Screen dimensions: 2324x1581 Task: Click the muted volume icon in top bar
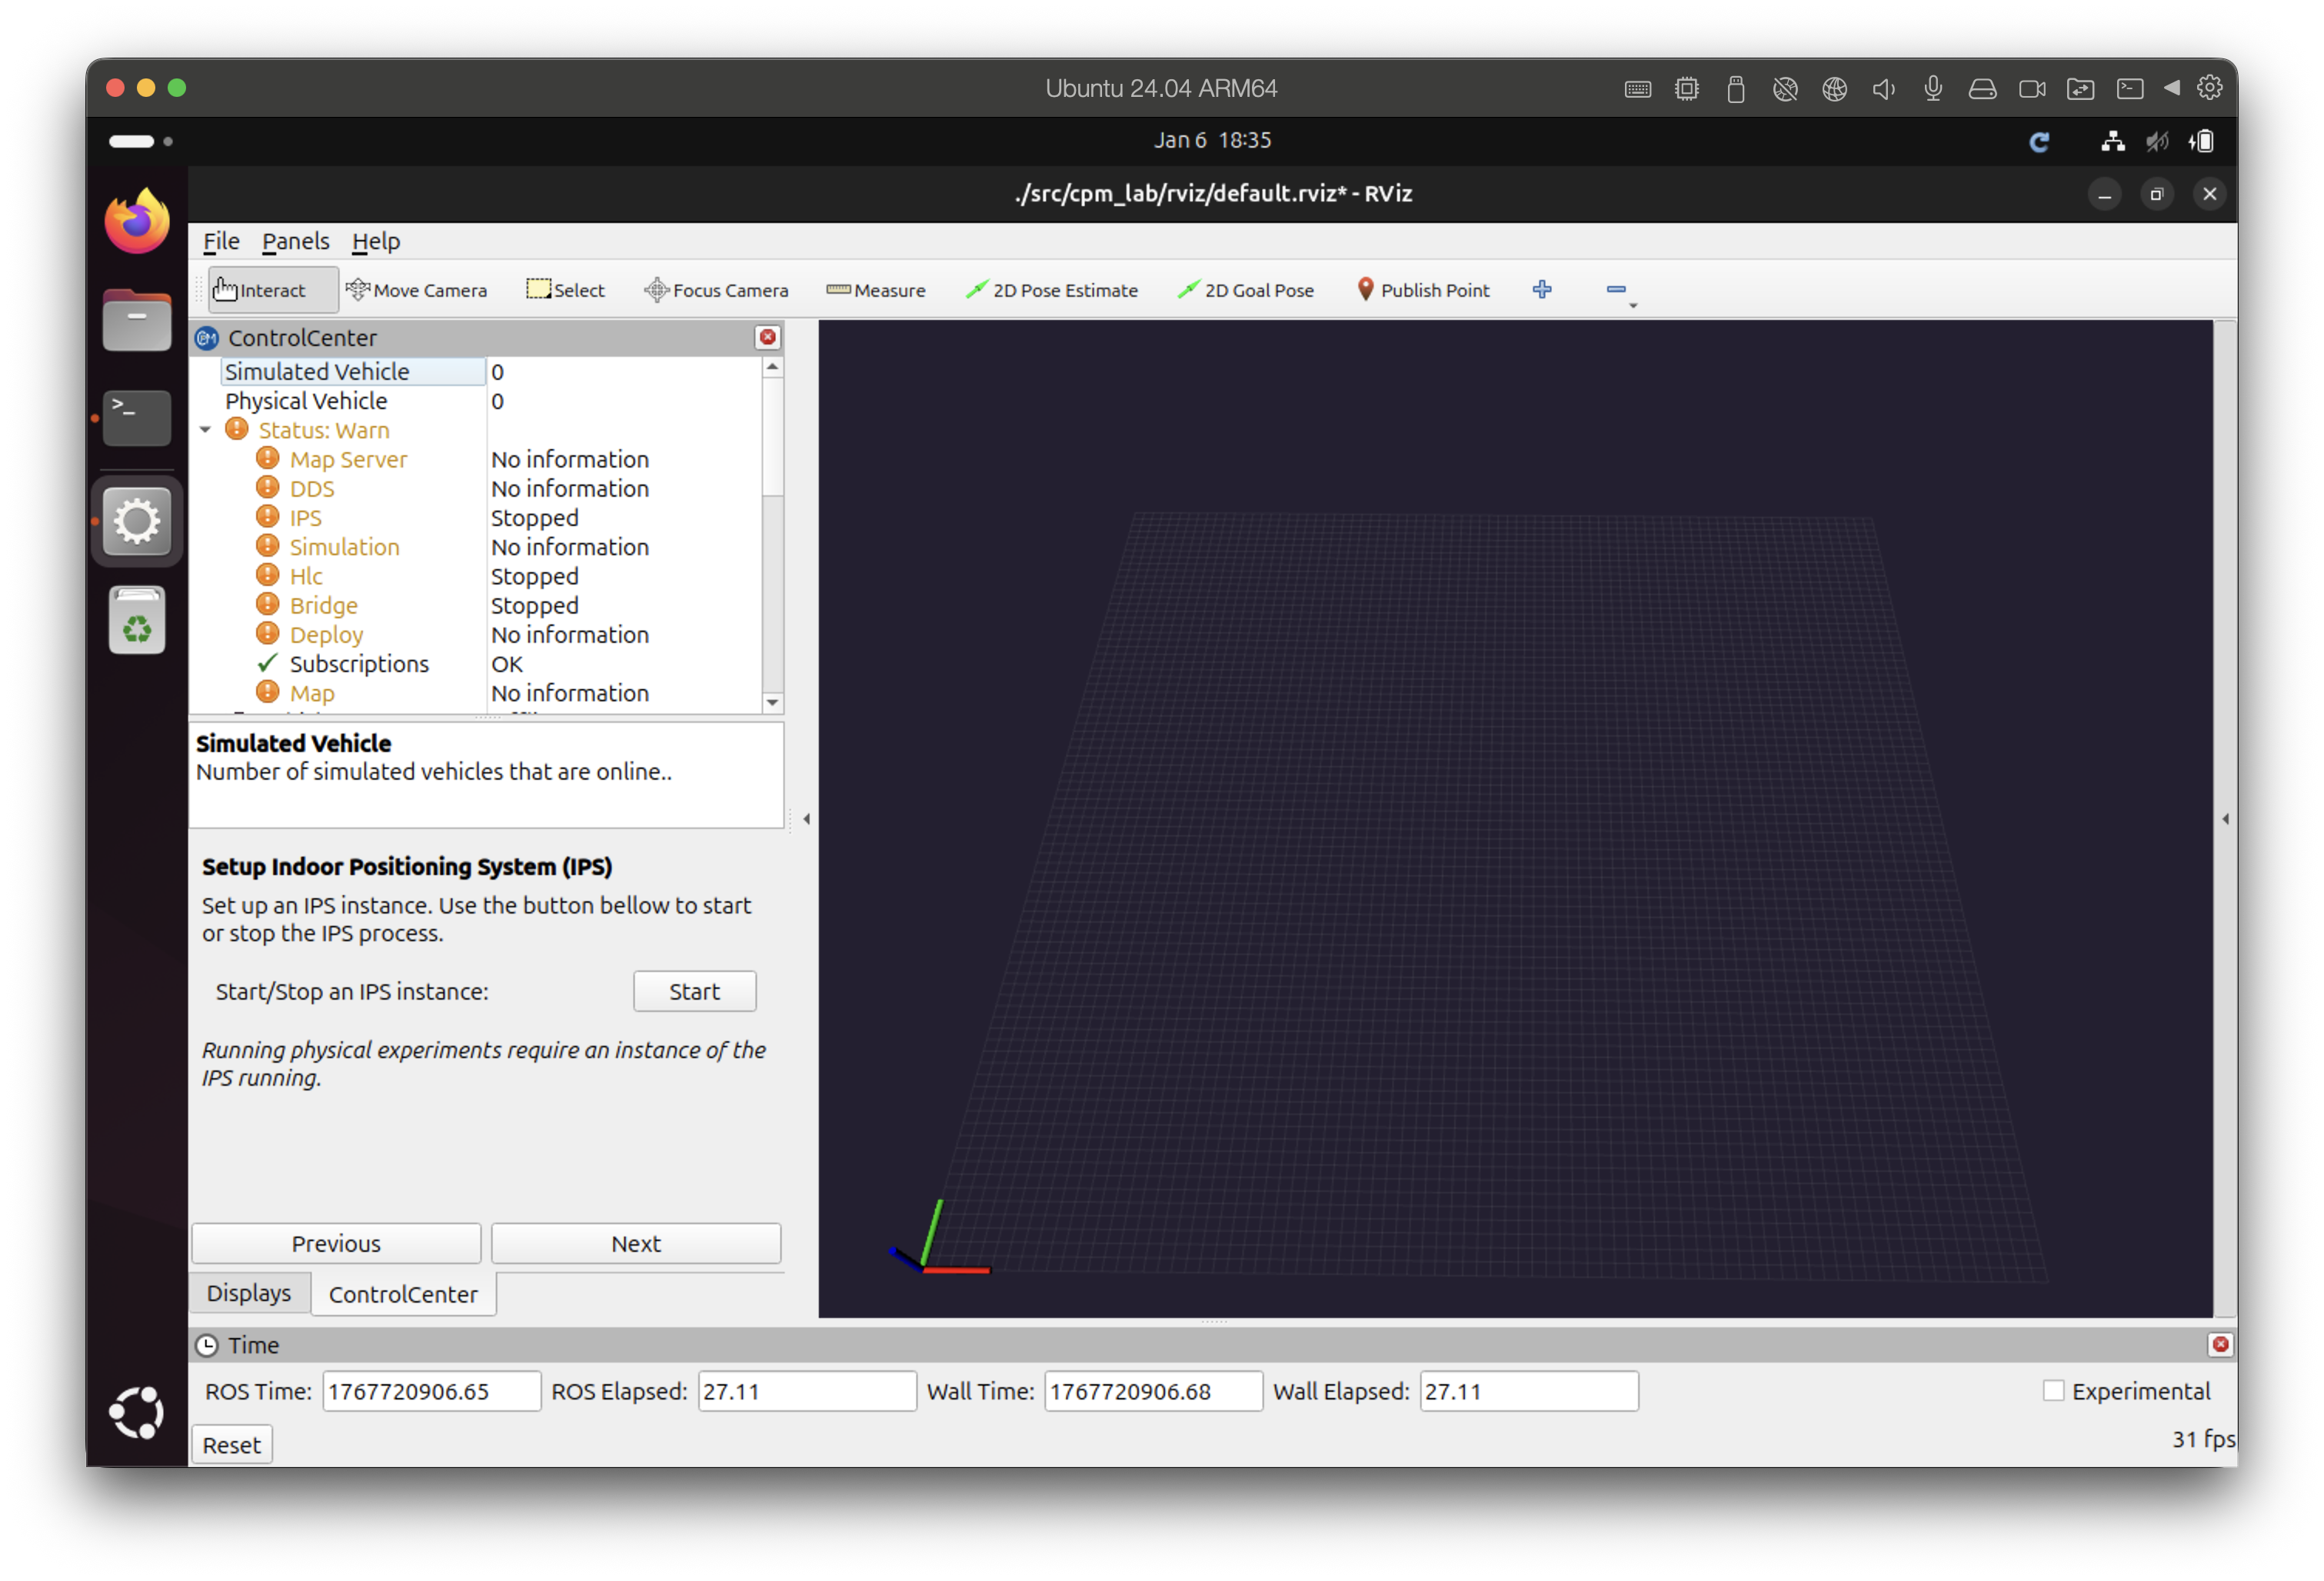point(2157,141)
